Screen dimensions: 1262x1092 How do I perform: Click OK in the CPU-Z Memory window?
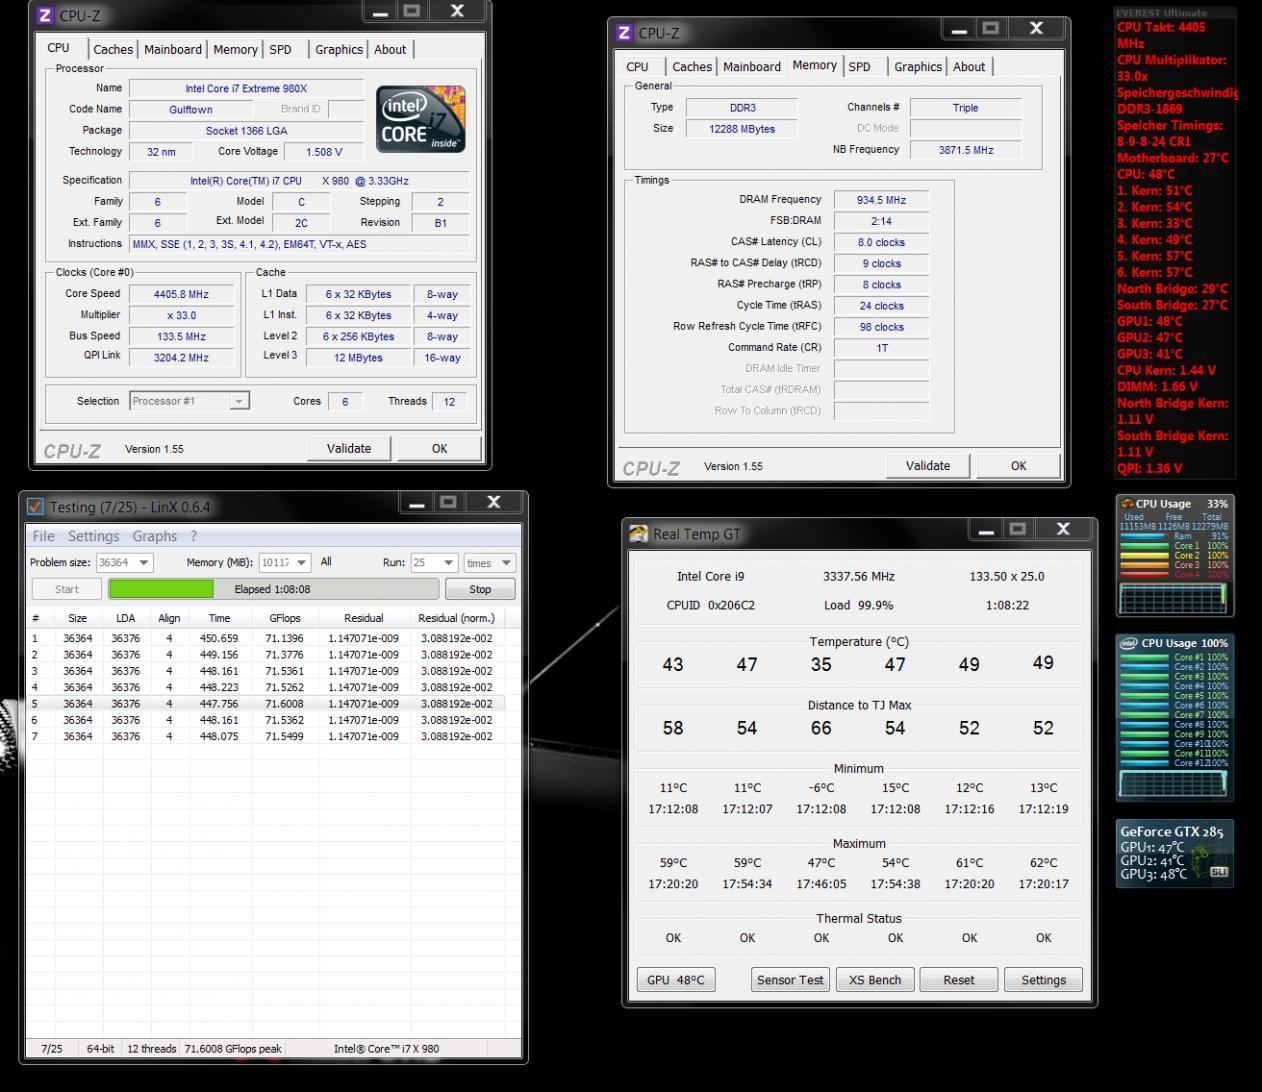(x=1018, y=465)
